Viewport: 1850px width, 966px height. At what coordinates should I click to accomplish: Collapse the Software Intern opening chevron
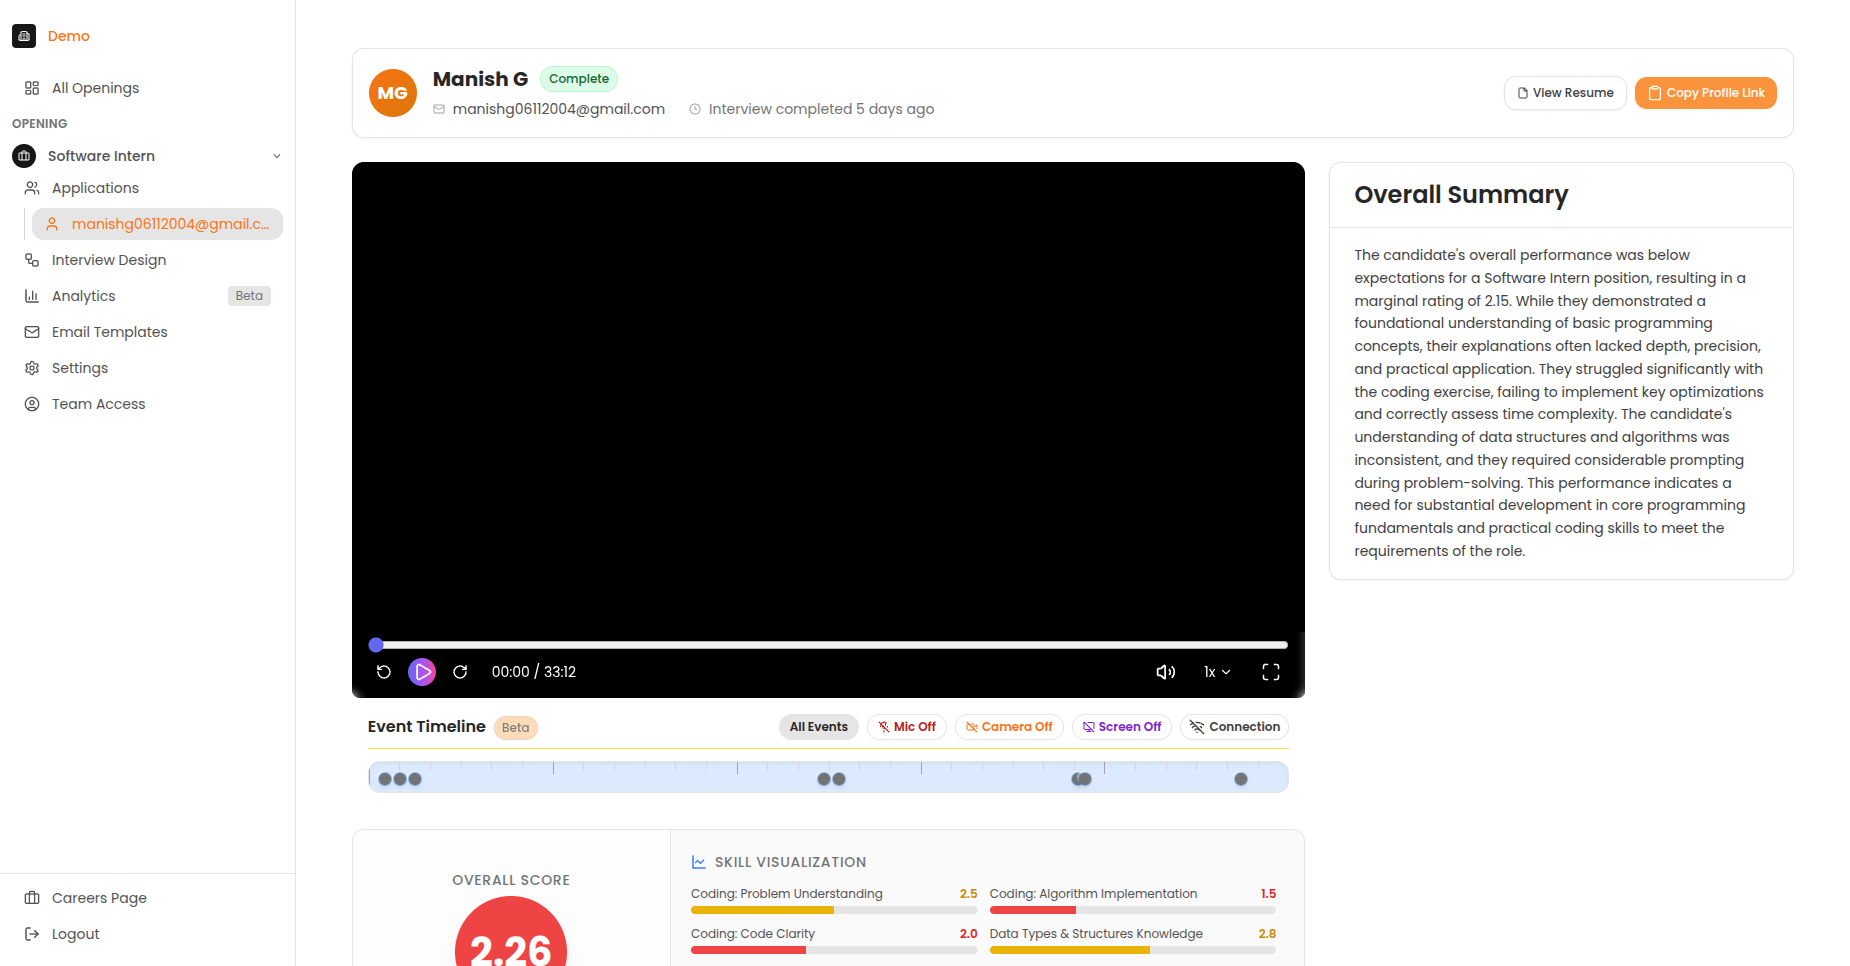tap(277, 156)
